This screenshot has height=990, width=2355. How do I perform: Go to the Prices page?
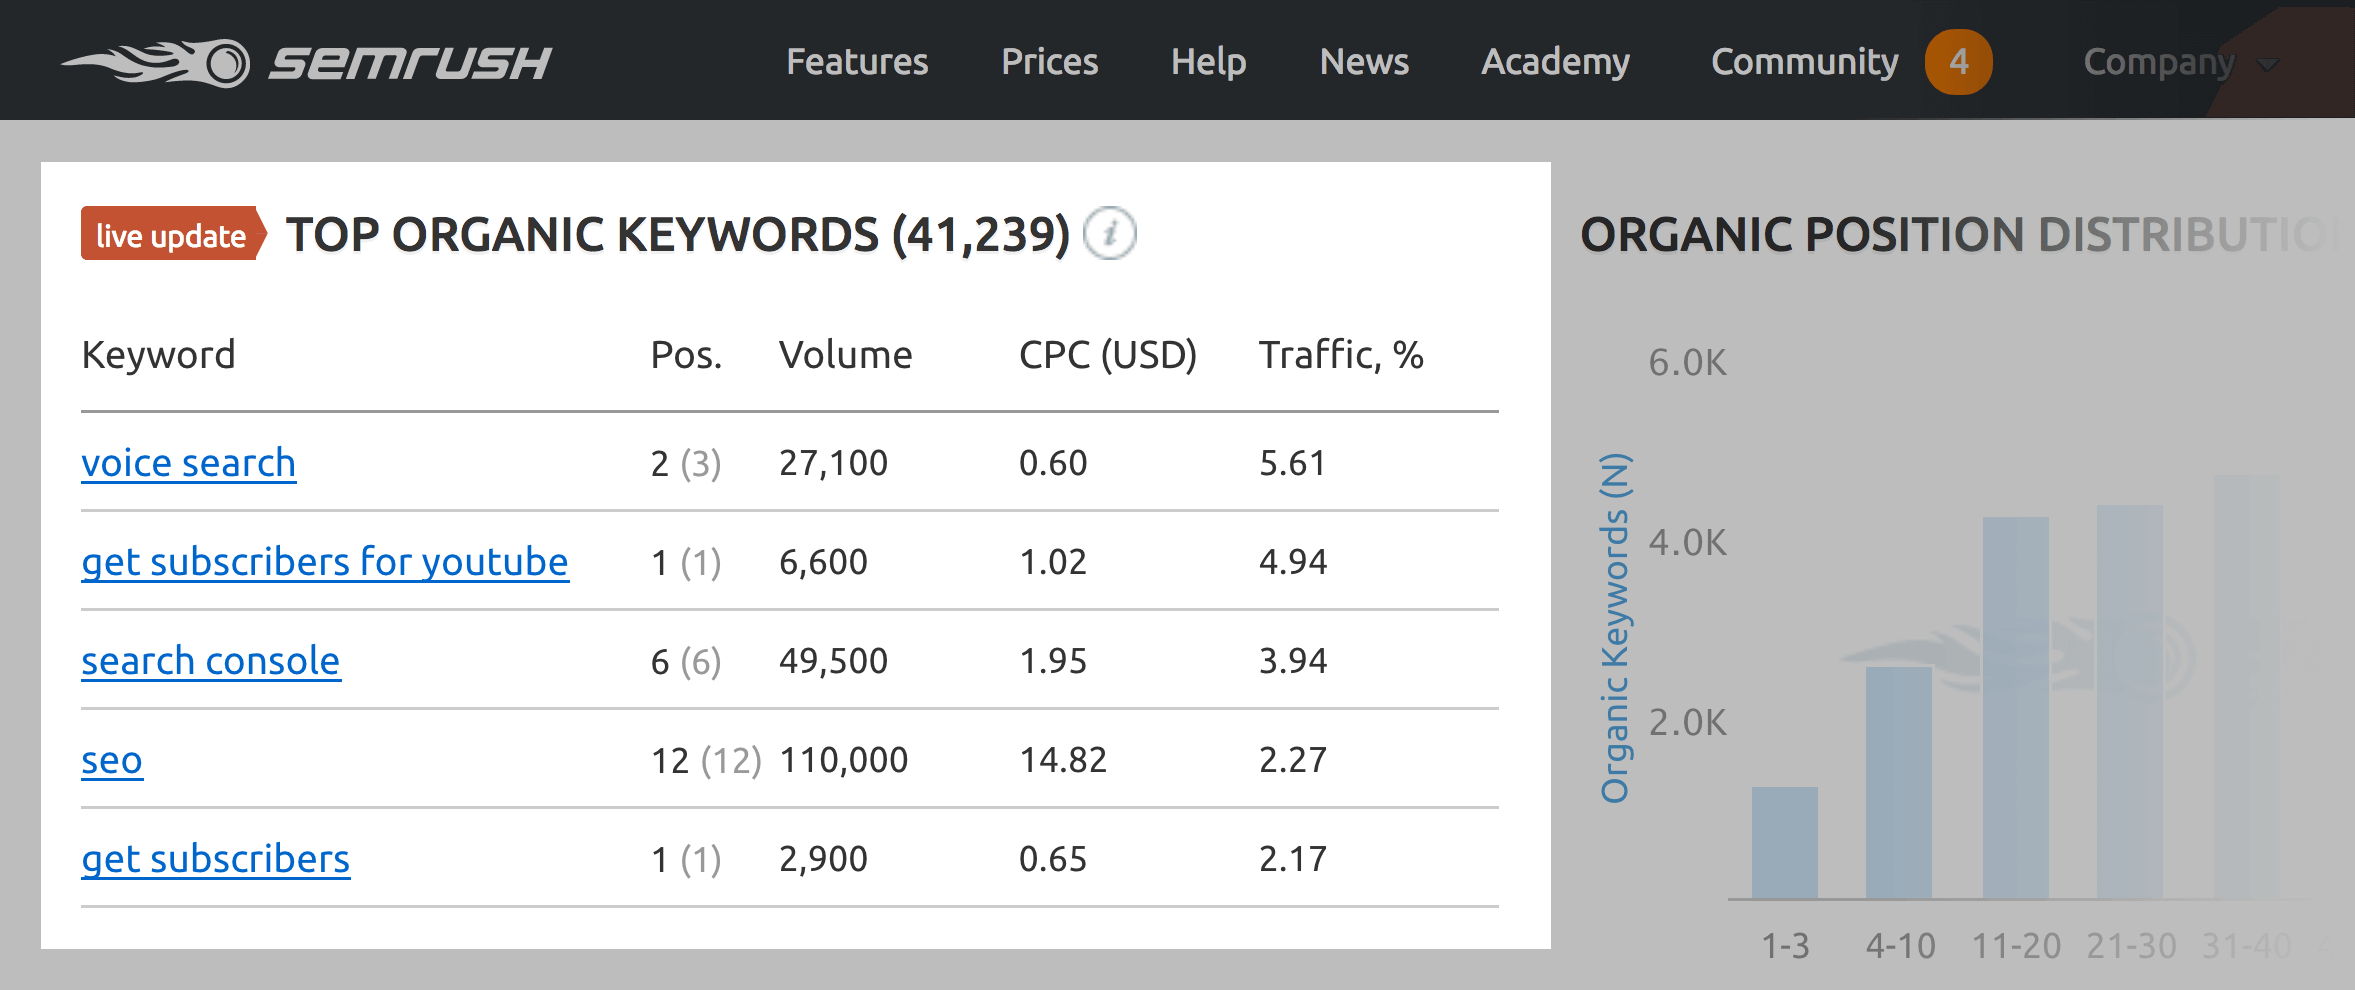pyautogui.click(x=1050, y=62)
